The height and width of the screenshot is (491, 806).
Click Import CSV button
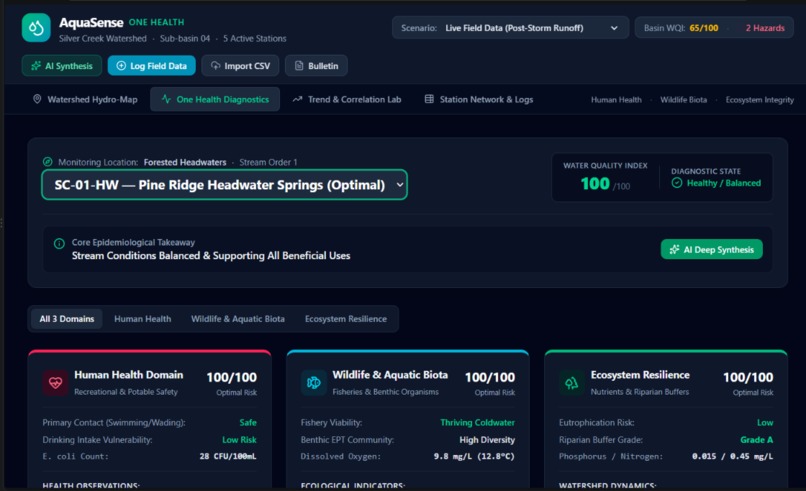click(240, 66)
